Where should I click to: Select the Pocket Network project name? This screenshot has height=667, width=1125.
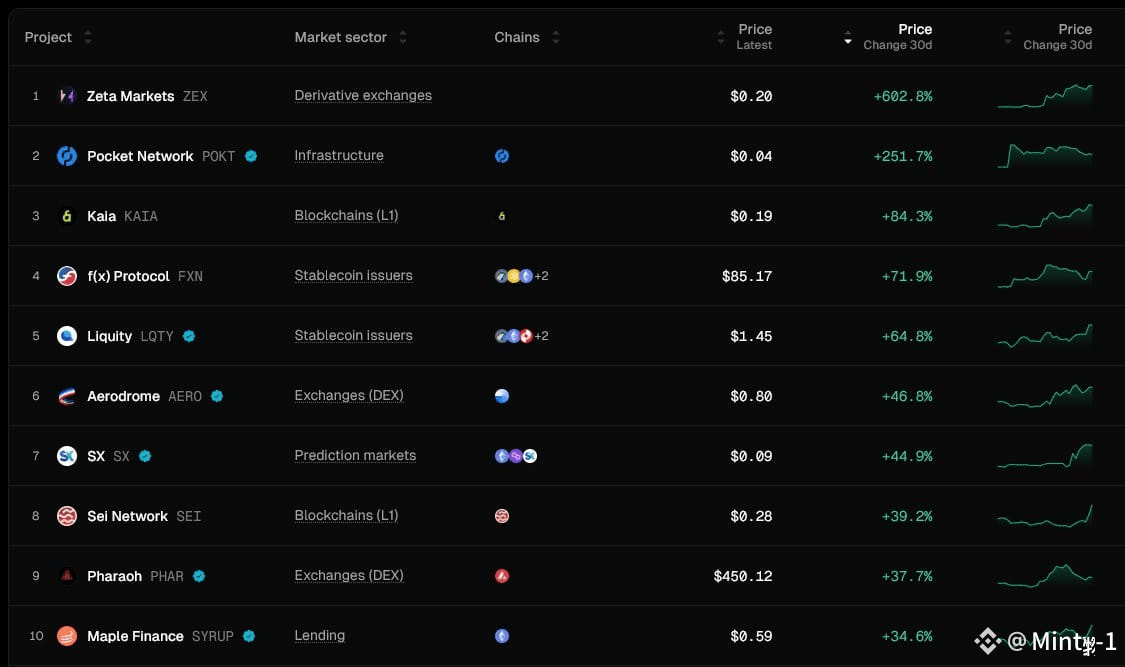click(140, 156)
